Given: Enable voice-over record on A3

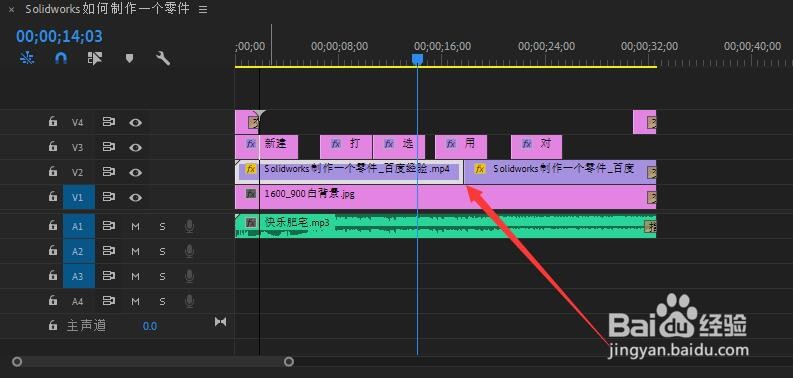Looking at the screenshot, I should pyautogui.click(x=190, y=276).
